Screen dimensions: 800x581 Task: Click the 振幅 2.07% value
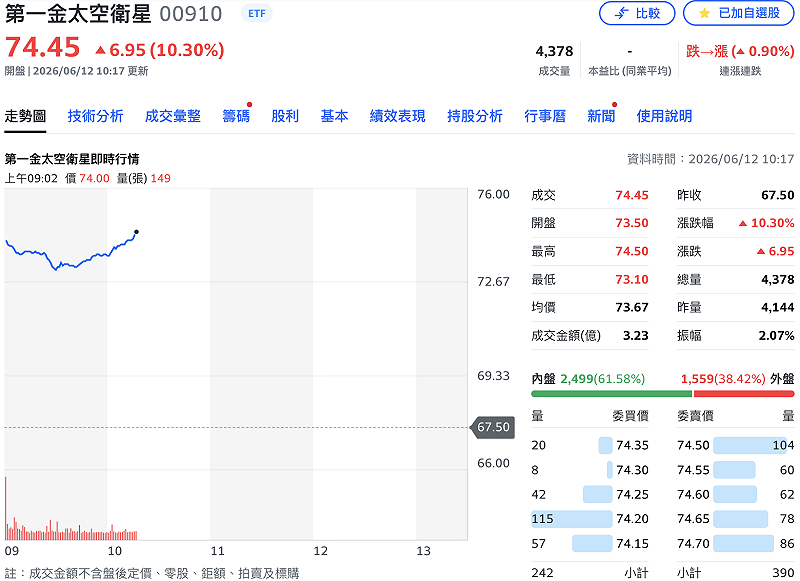coord(776,336)
